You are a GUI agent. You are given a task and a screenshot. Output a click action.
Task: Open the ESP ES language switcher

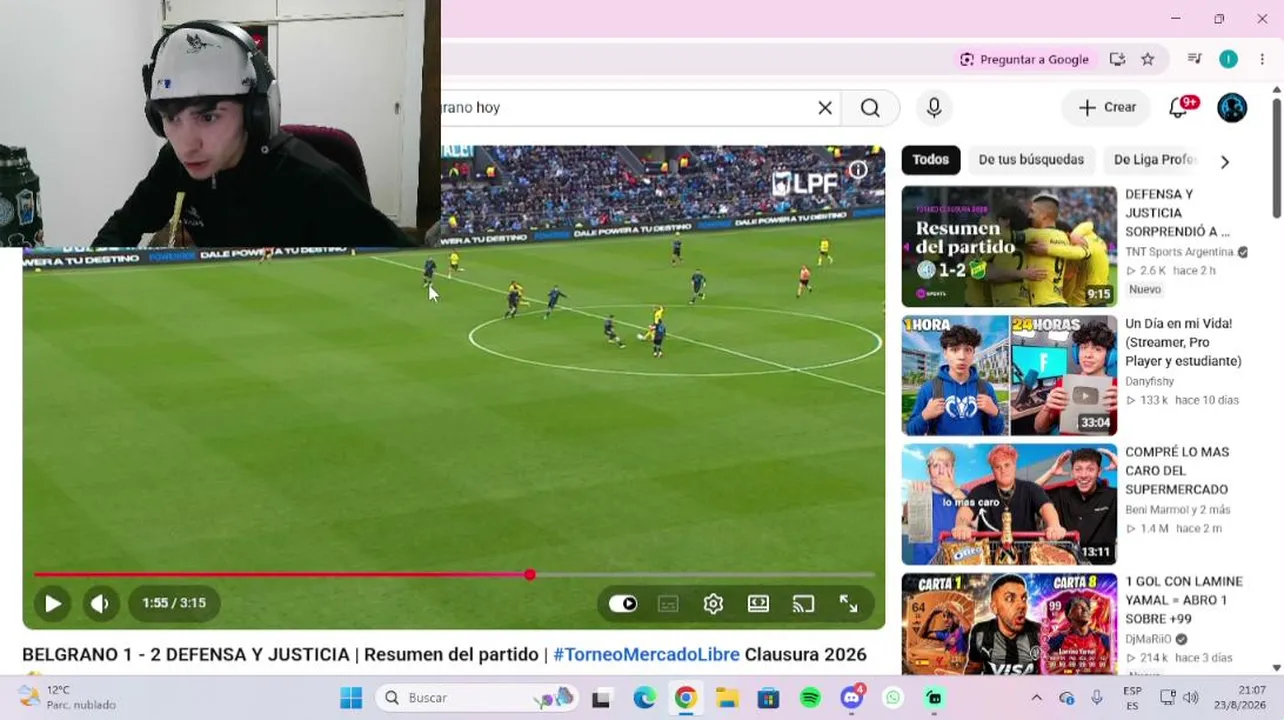(1132, 698)
